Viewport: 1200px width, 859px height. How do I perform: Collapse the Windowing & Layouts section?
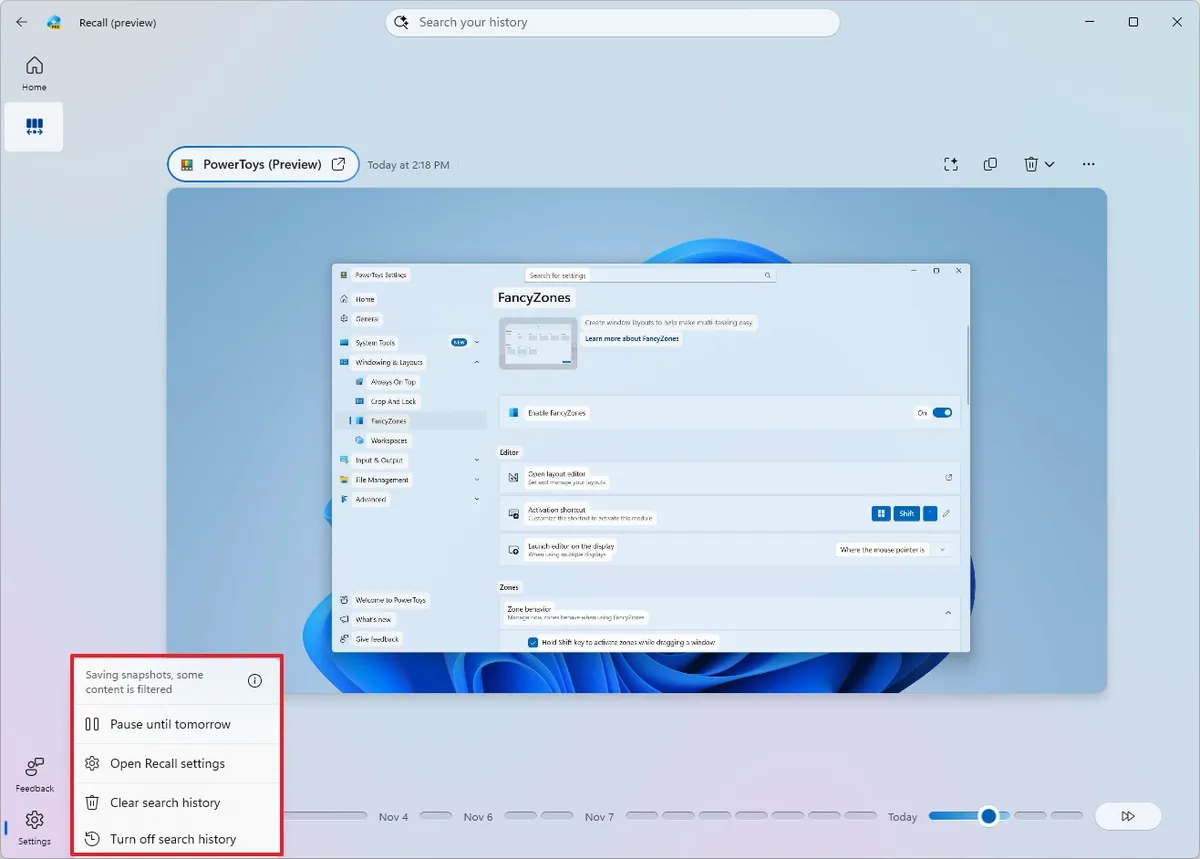[x=477, y=362]
